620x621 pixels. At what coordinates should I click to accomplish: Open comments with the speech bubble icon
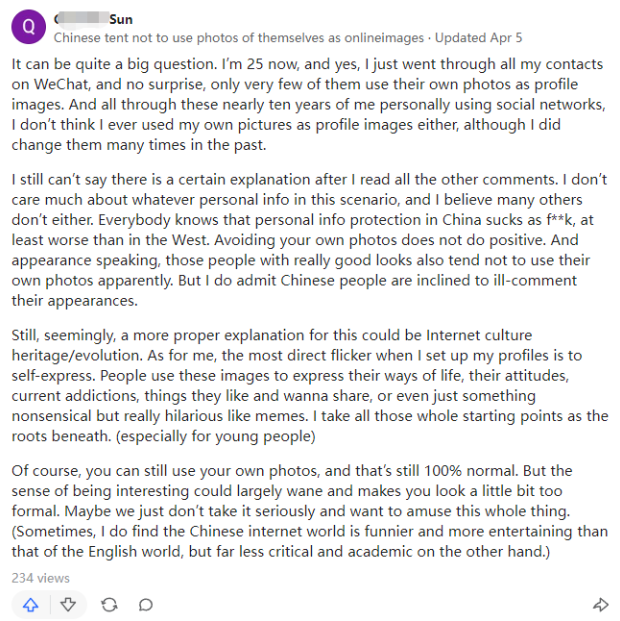[x=146, y=605]
